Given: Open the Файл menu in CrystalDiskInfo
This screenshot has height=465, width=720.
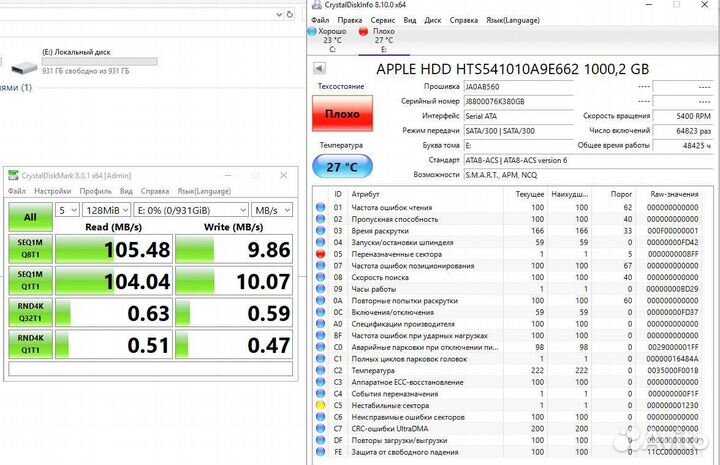Looking at the screenshot, I should [x=320, y=20].
